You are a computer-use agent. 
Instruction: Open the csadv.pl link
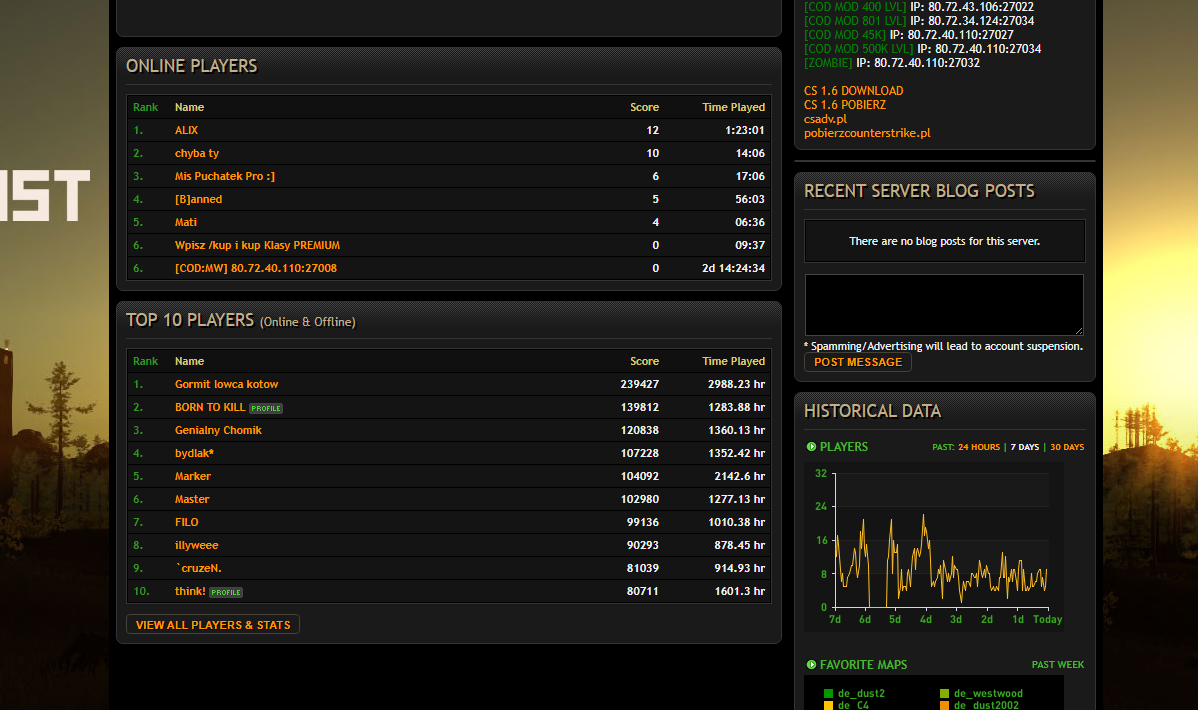[x=825, y=119]
